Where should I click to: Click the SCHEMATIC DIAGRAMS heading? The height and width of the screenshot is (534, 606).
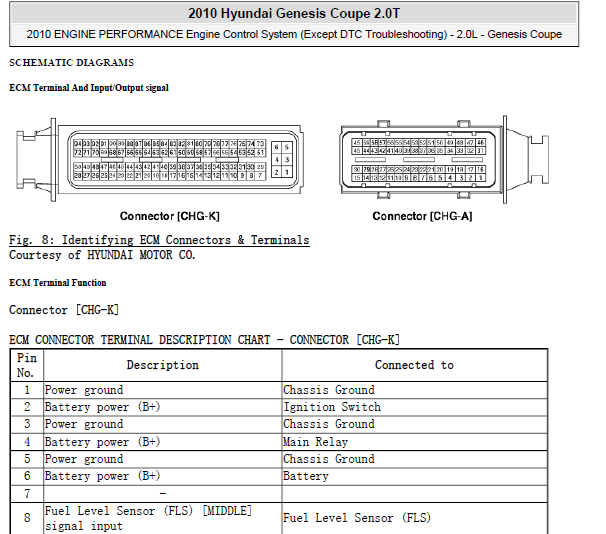click(71, 63)
